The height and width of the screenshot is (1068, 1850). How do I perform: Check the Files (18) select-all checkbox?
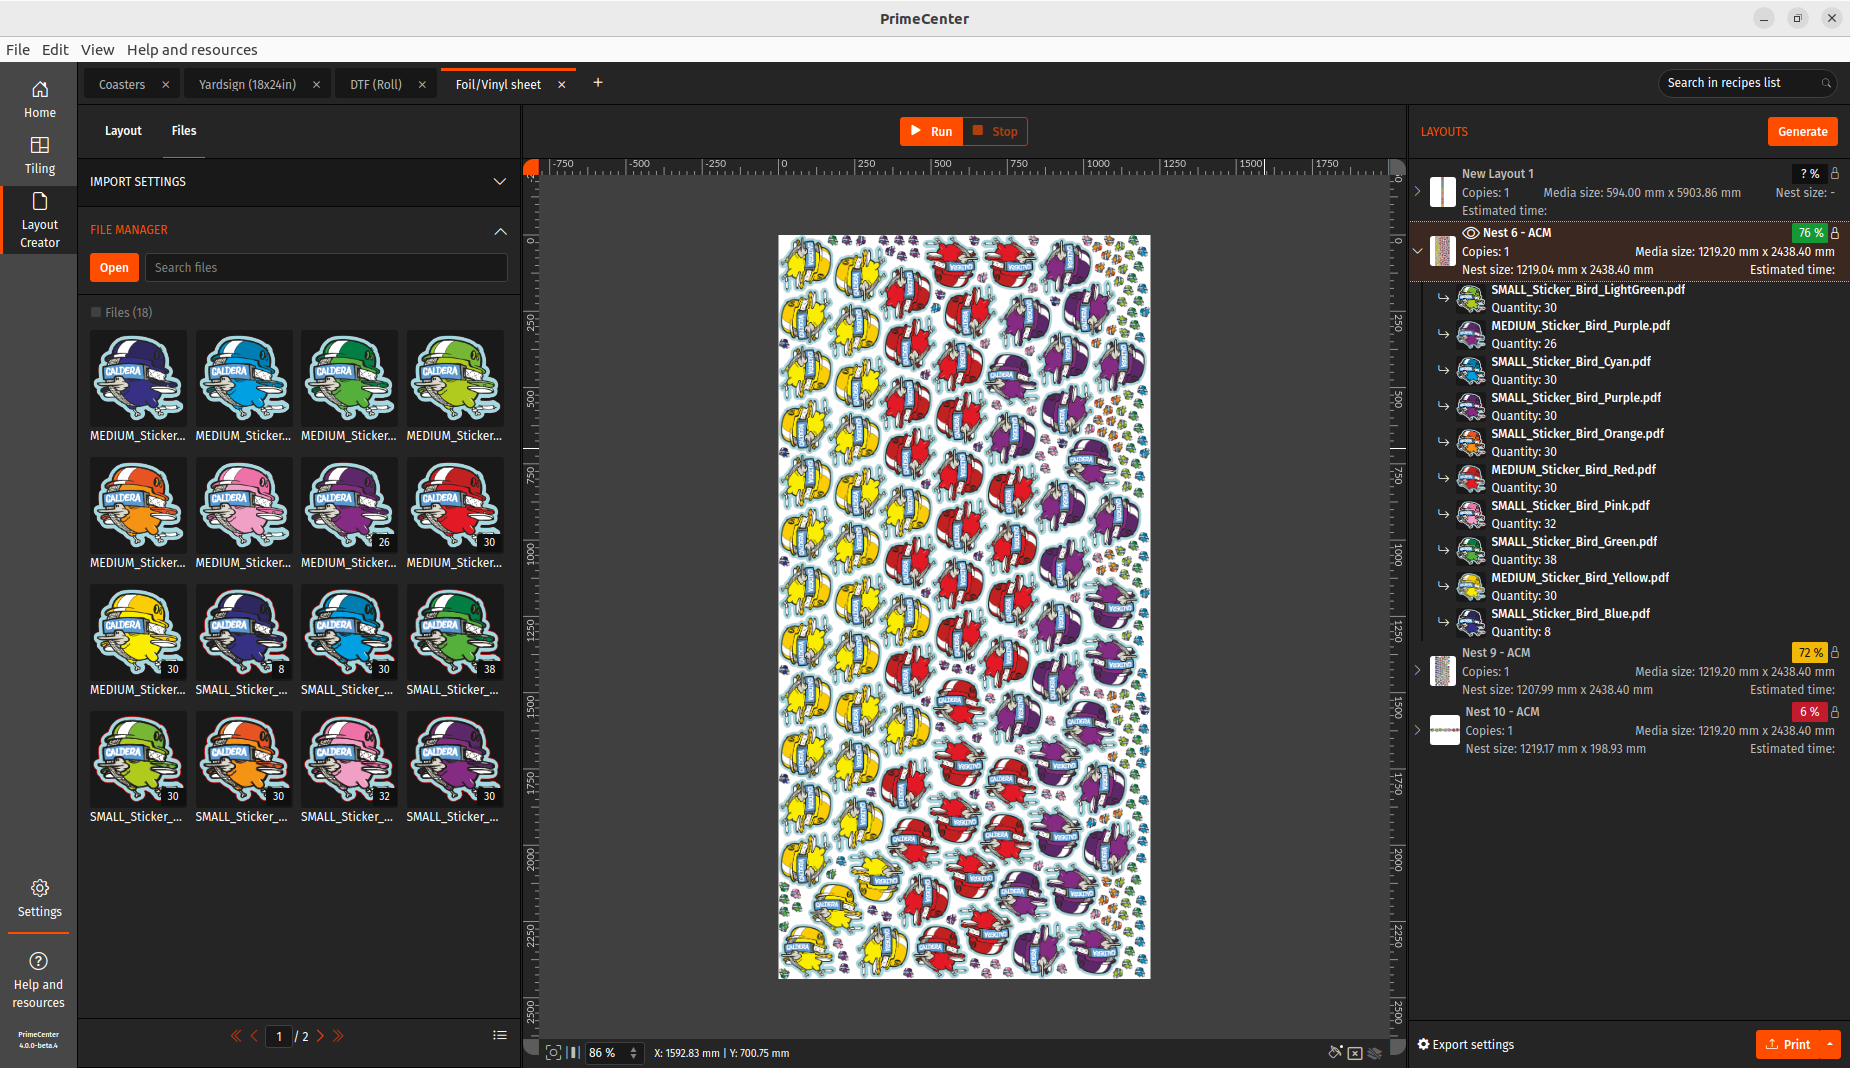pyautogui.click(x=96, y=312)
